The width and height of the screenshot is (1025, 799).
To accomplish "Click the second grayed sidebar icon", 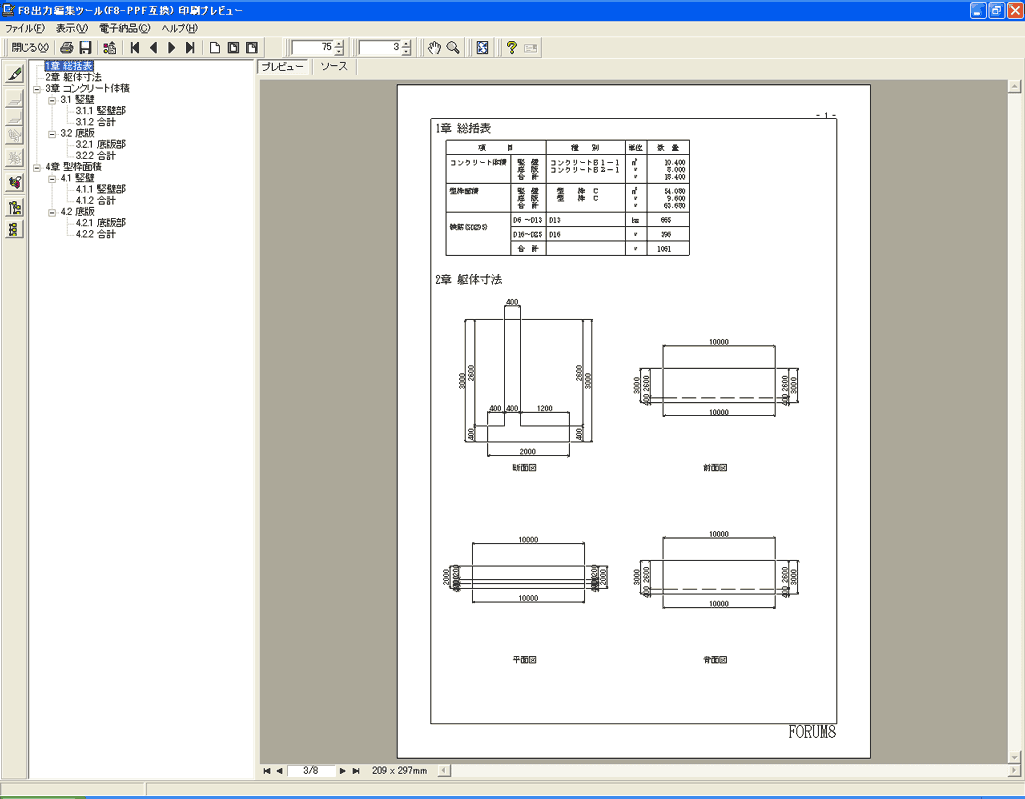I will (14, 98).
